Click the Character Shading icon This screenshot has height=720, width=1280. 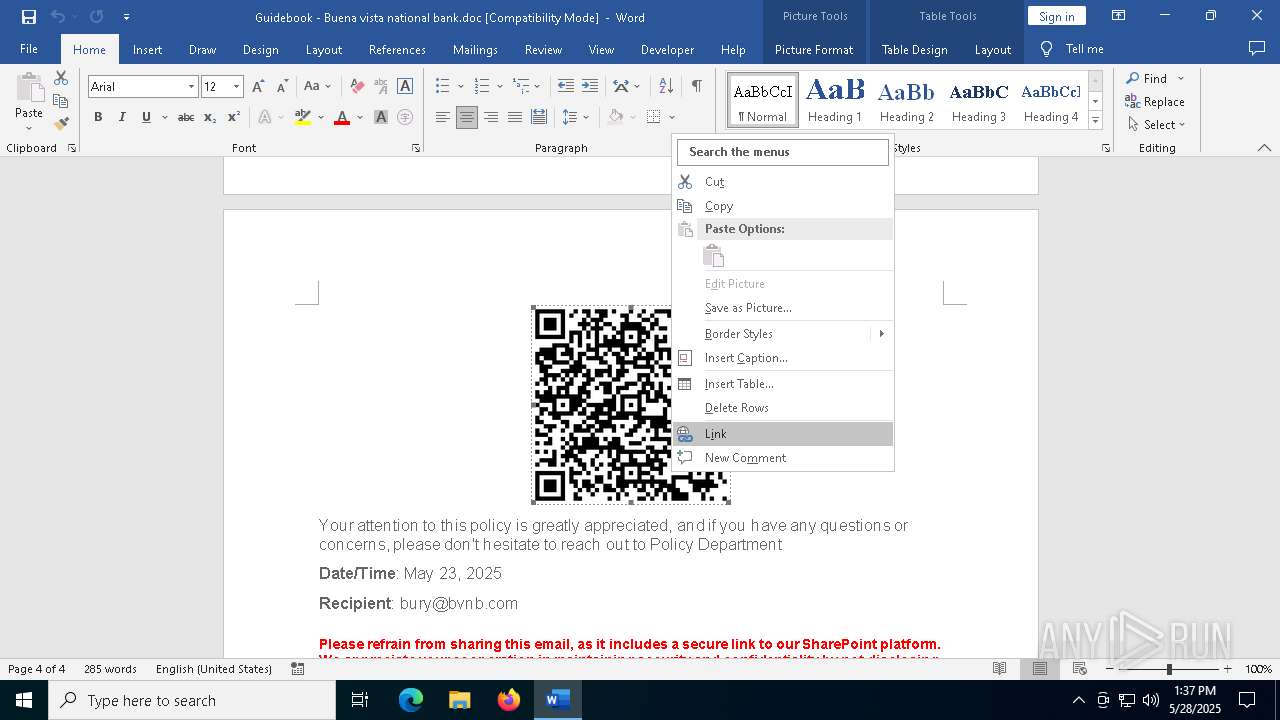[x=381, y=117]
